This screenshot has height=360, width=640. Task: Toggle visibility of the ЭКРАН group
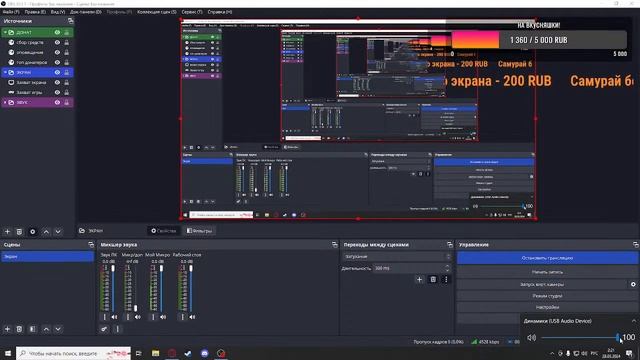pyautogui.click(x=57, y=72)
